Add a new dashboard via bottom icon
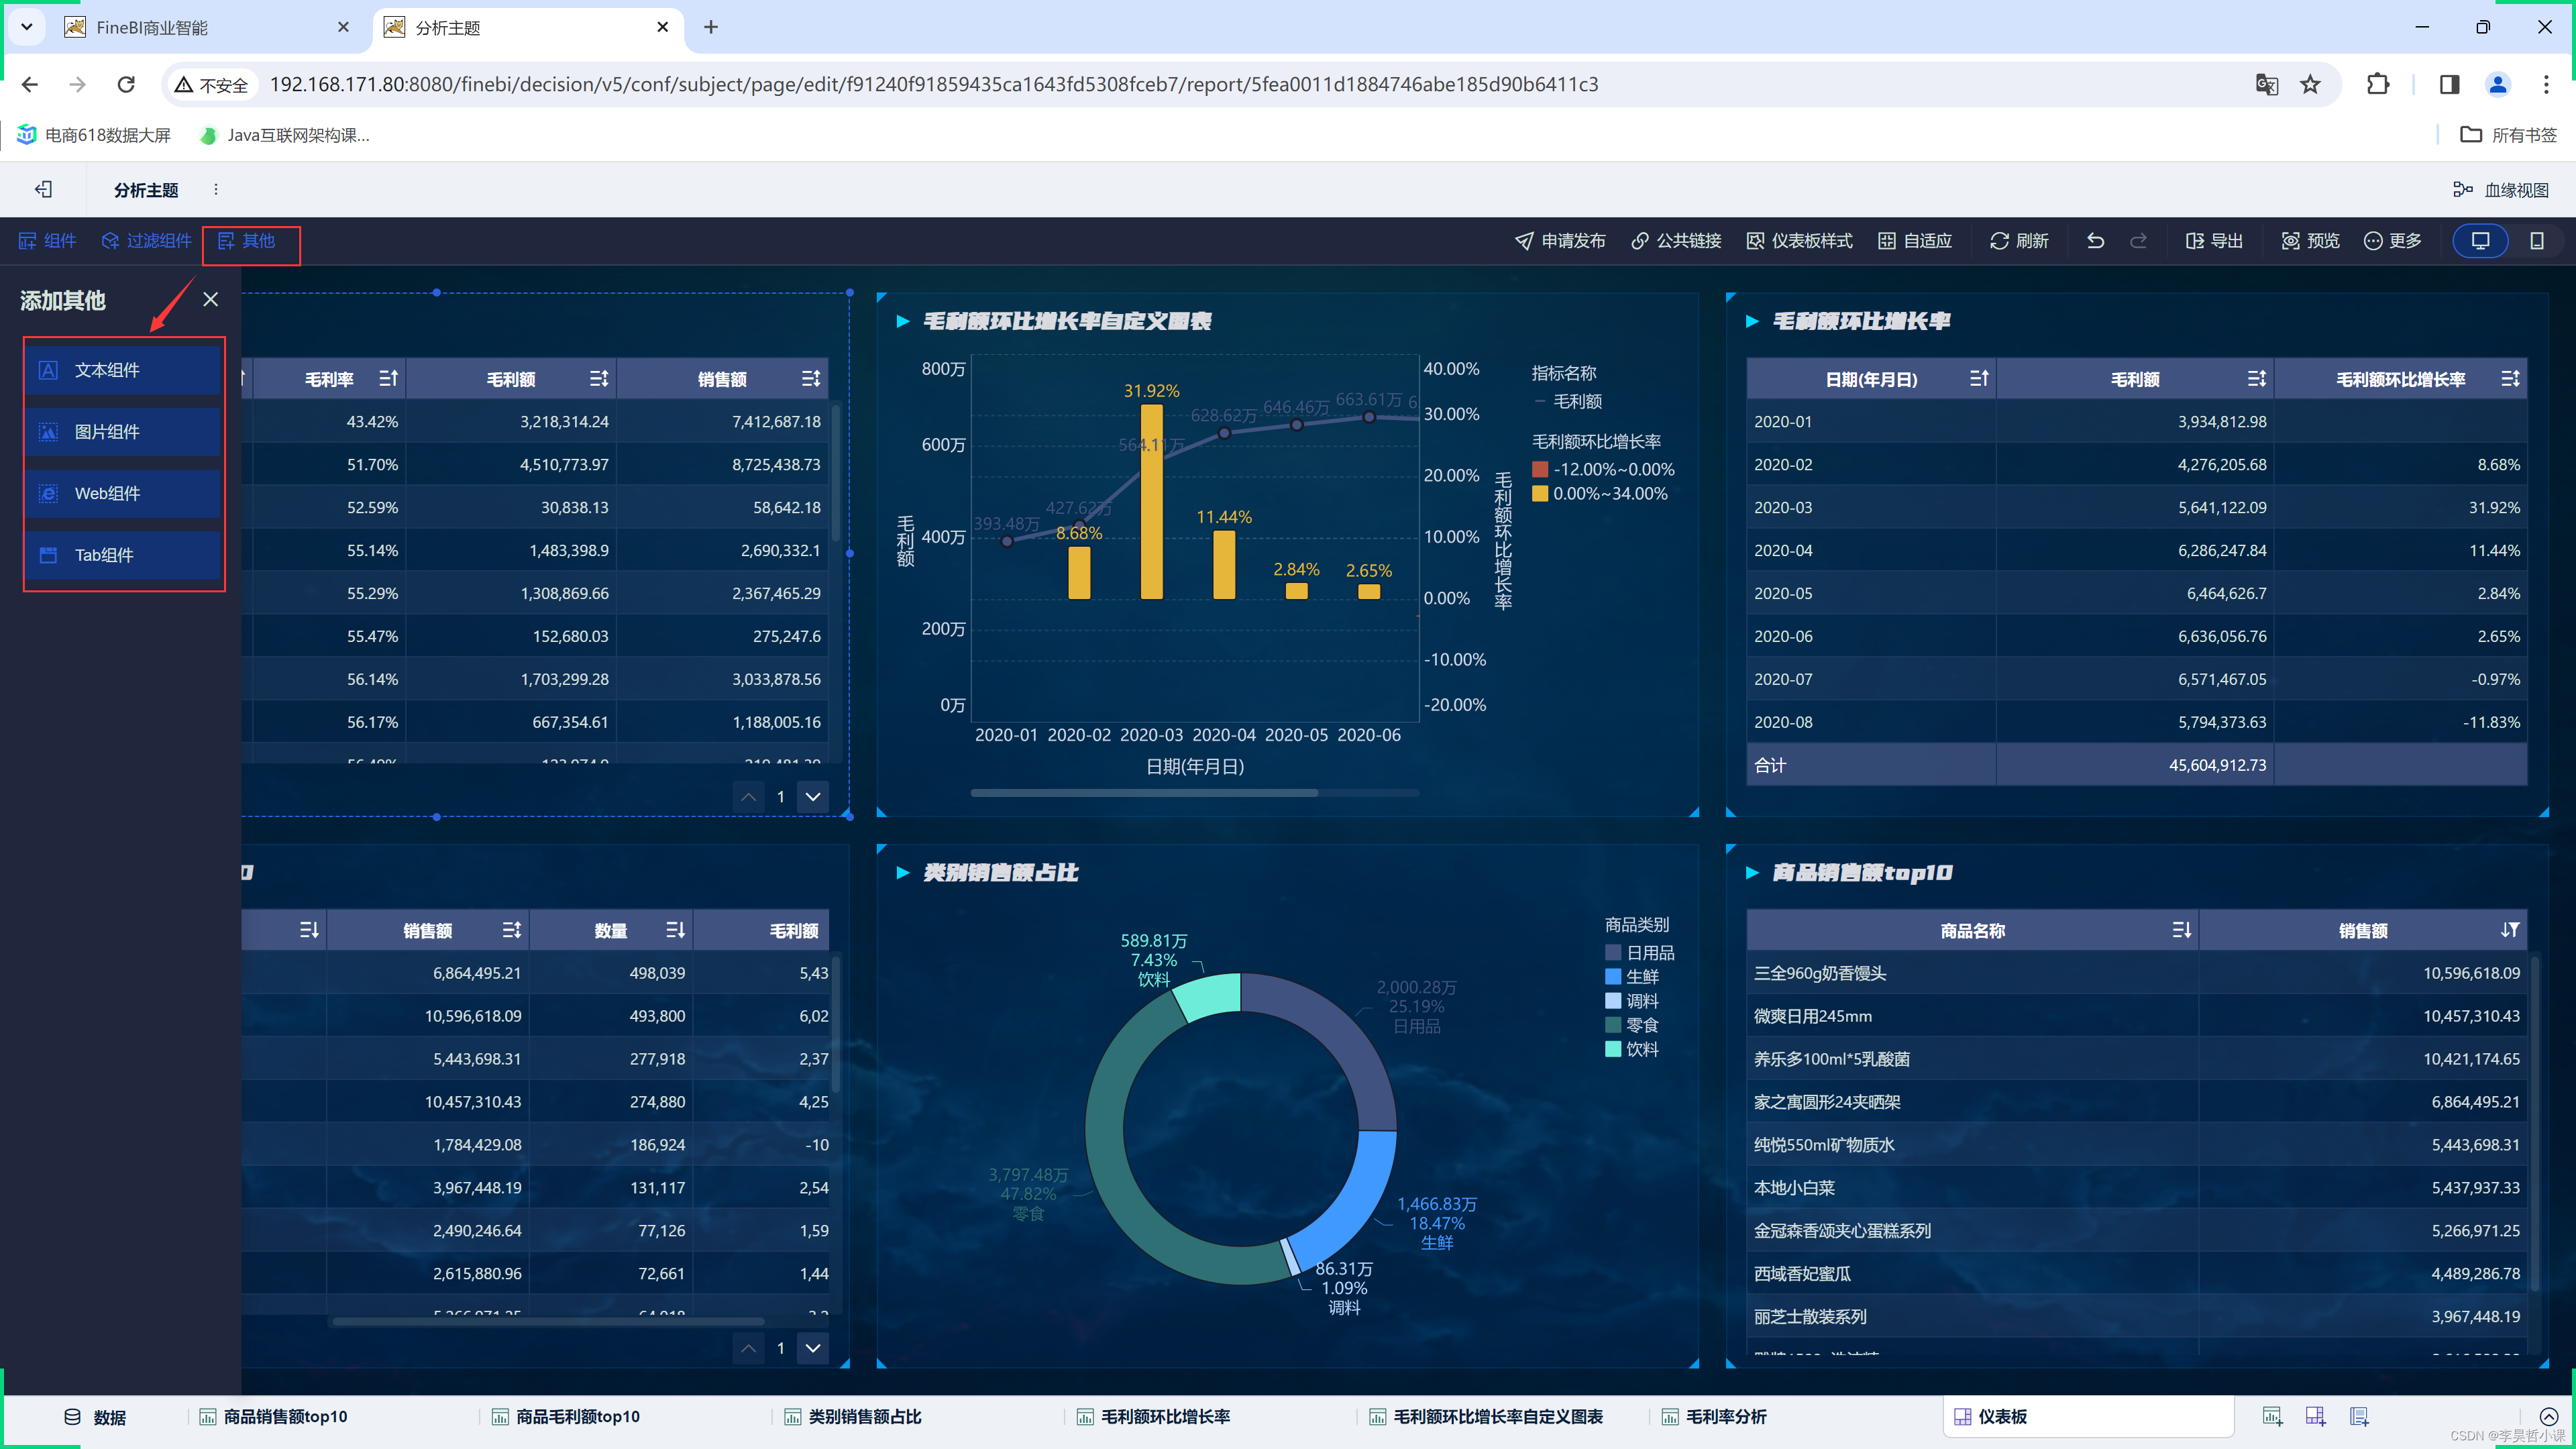Viewport: 2576px width, 1449px height. pos(2315,1417)
